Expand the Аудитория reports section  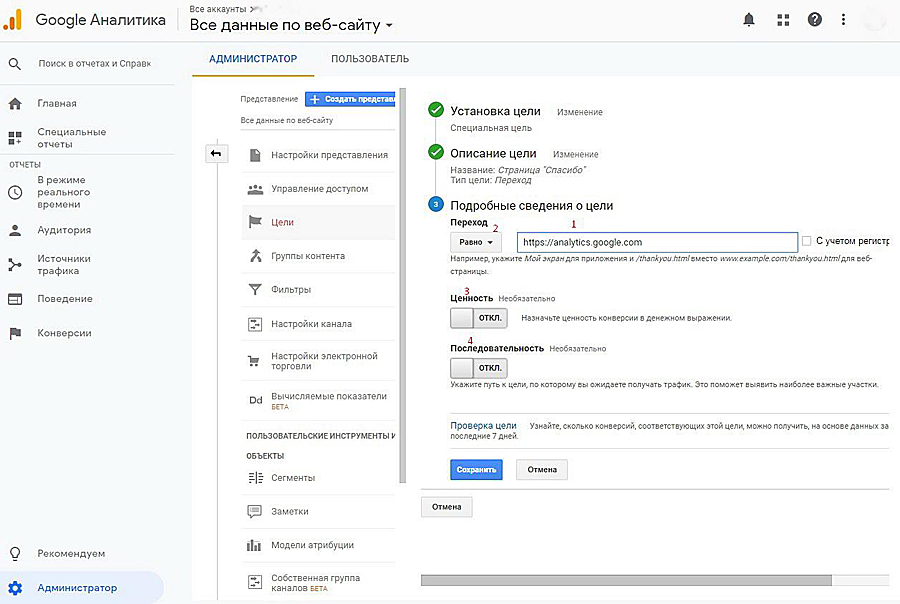pyautogui.click(x=64, y=230)
